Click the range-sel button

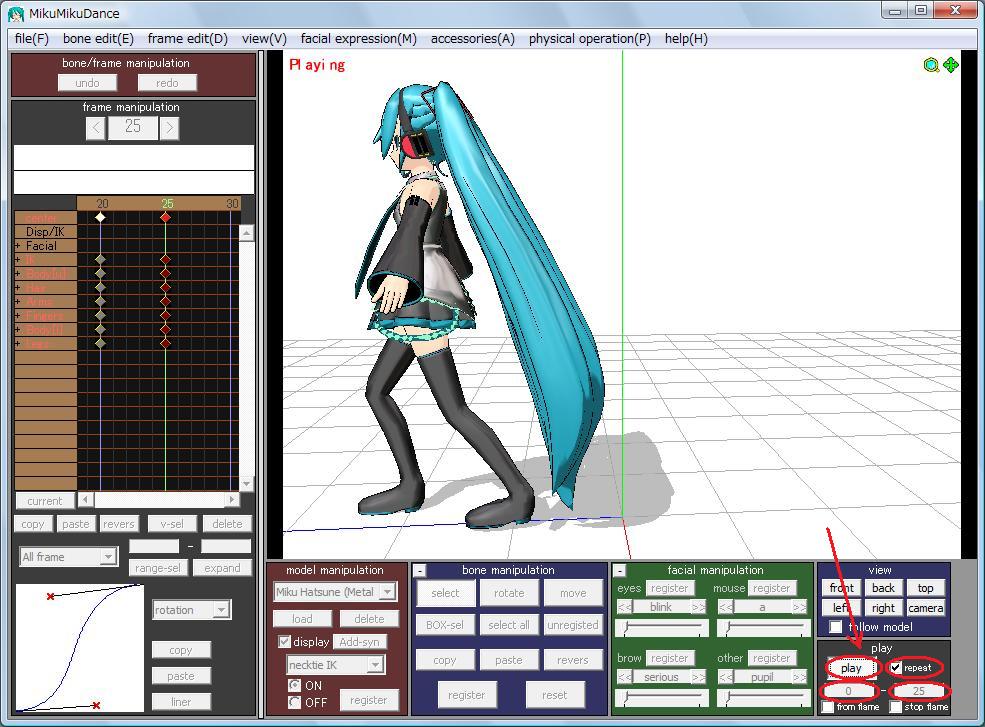pyautogui.click(x=157, y=568)
